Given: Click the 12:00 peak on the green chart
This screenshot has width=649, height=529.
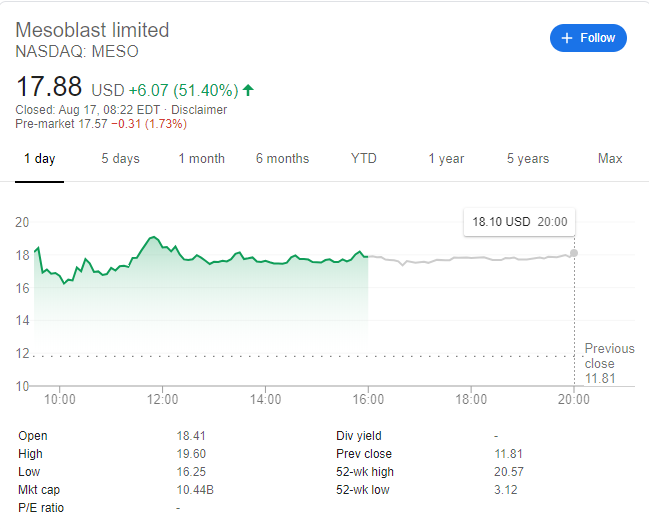Looking at the screenshot, I should pyautogui.click(x=153, y=237).
